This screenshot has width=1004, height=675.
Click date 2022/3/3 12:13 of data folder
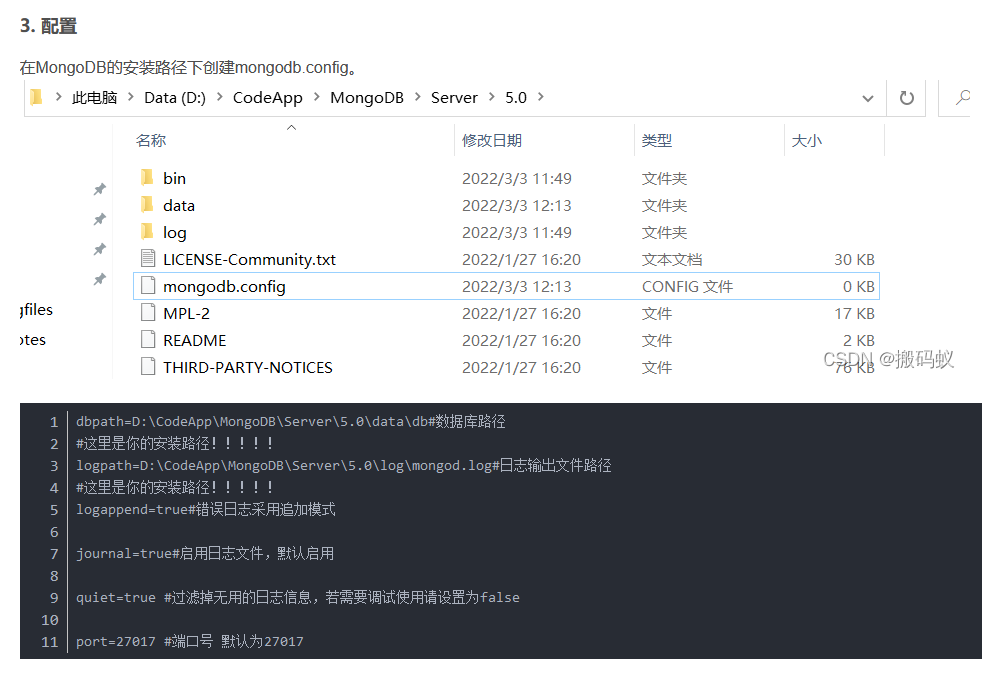(x=517, y=206)
